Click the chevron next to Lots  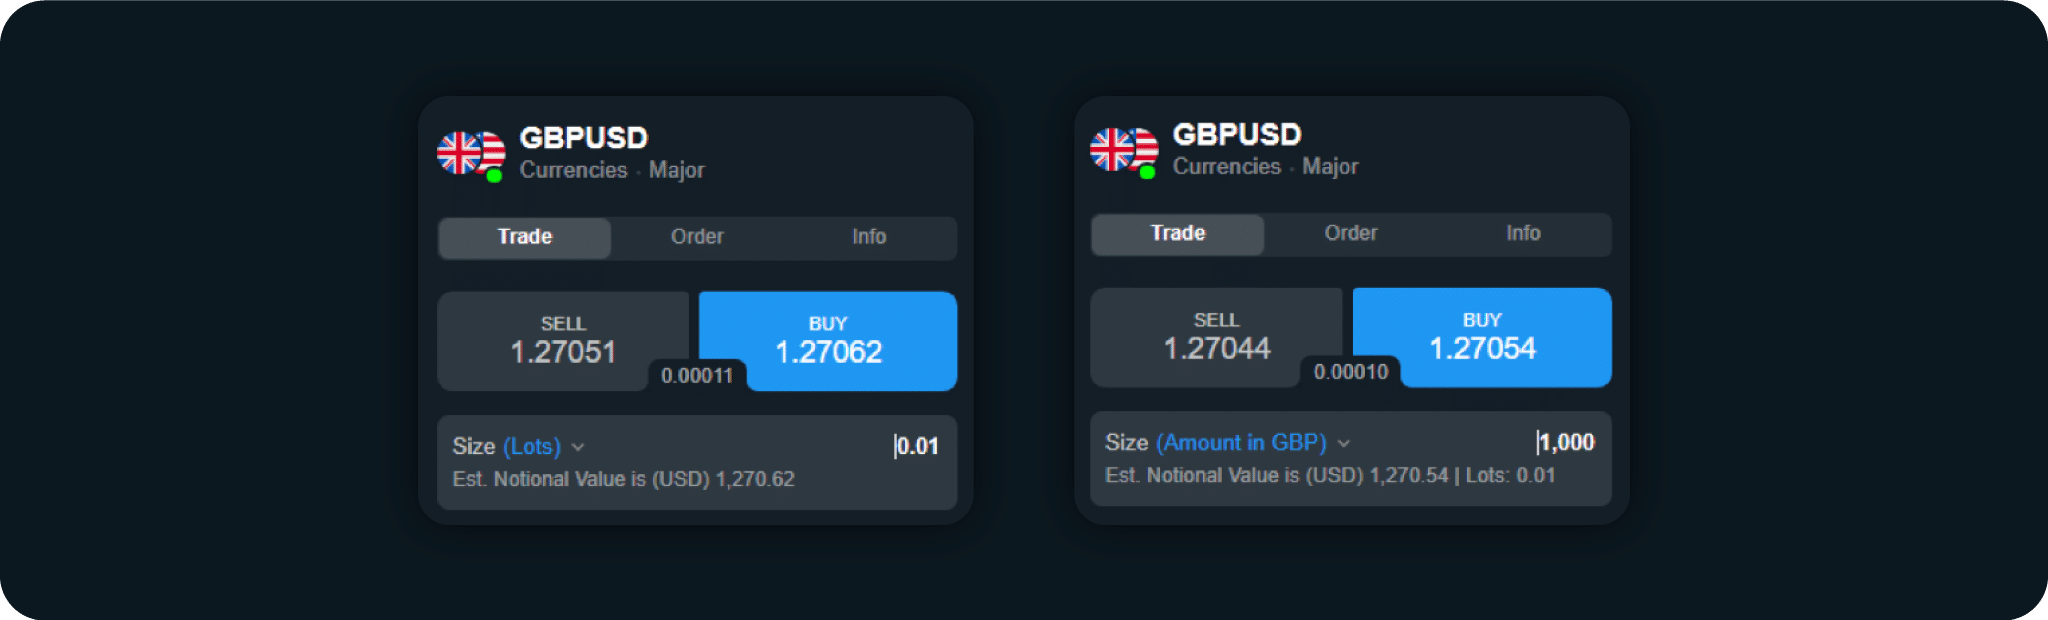click(x=578, y=447)
